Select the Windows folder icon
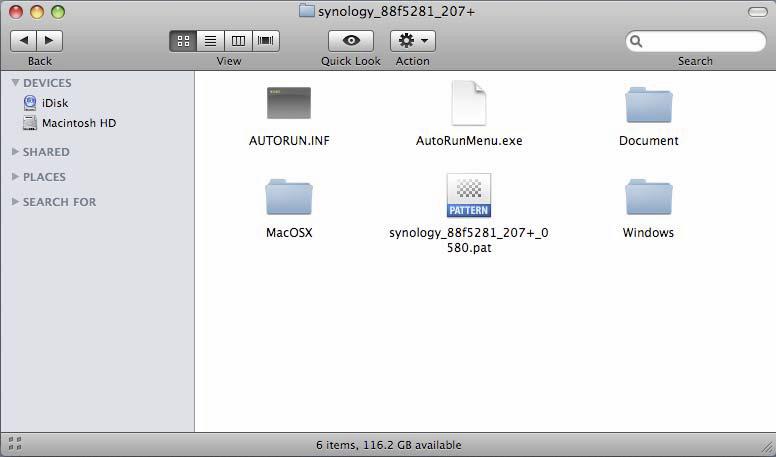This screenshot has width=776, height=457. pos(648,197)
